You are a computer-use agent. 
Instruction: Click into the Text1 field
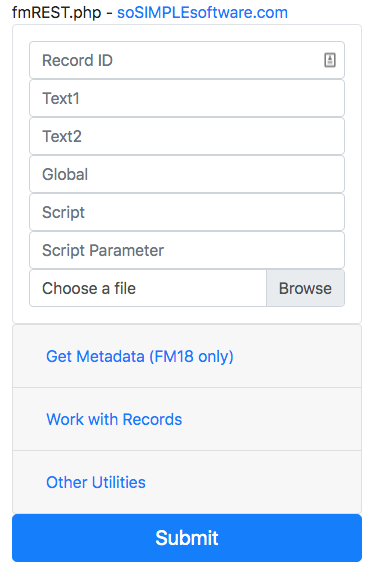click(187, 98)
